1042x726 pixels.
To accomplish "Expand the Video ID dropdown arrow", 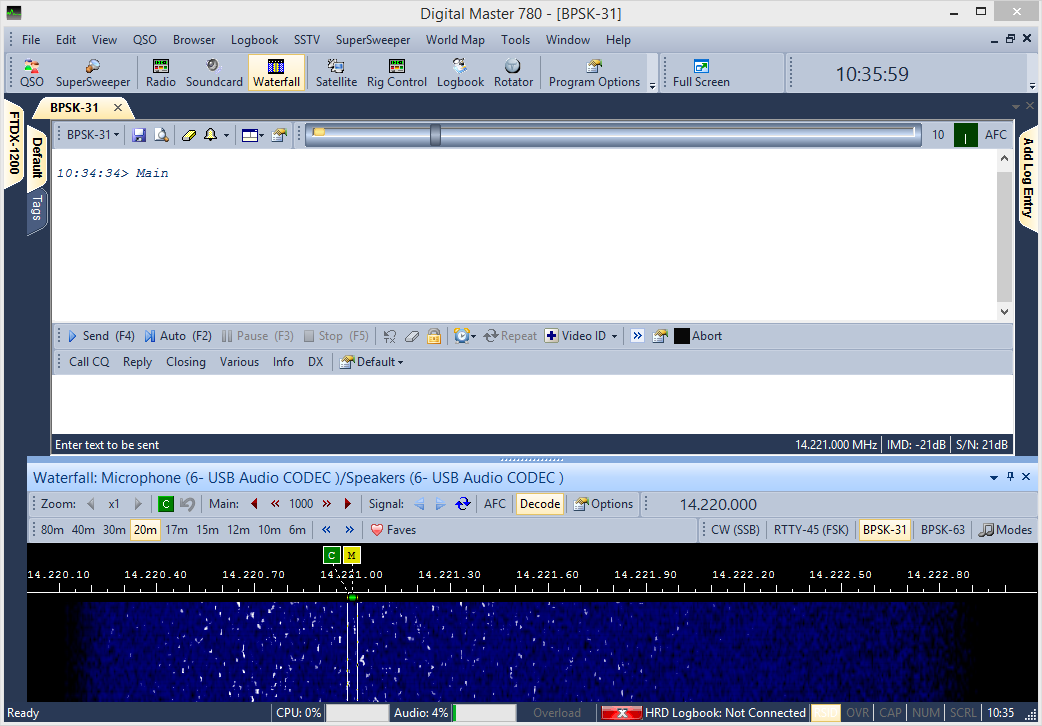I will (614, 336).
